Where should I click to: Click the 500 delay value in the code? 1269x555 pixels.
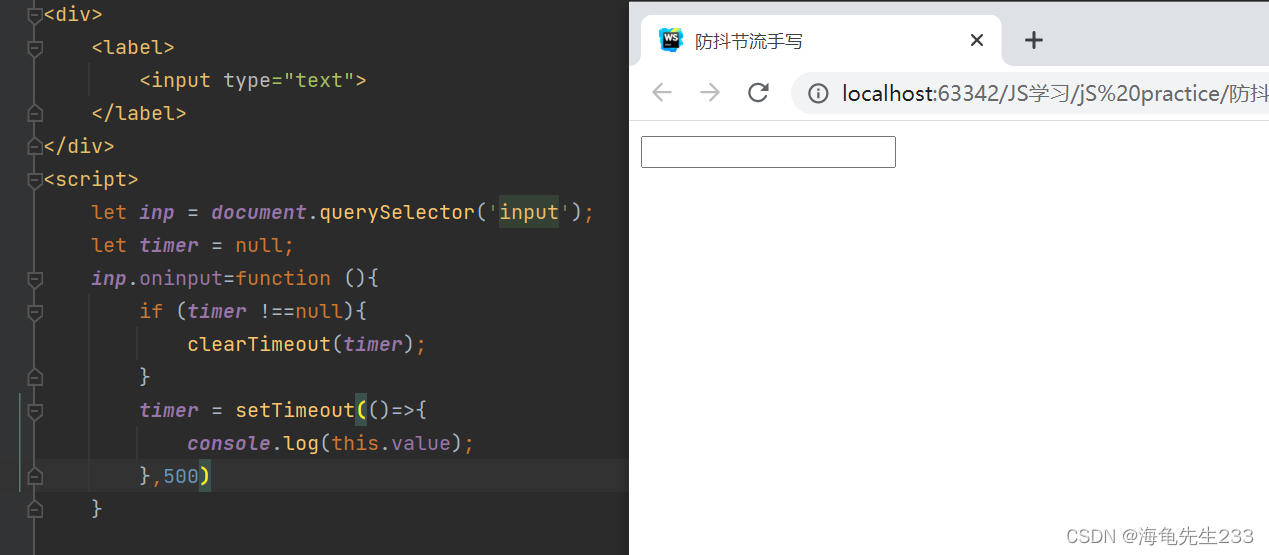pyautogui.click(x=181, y=476)
